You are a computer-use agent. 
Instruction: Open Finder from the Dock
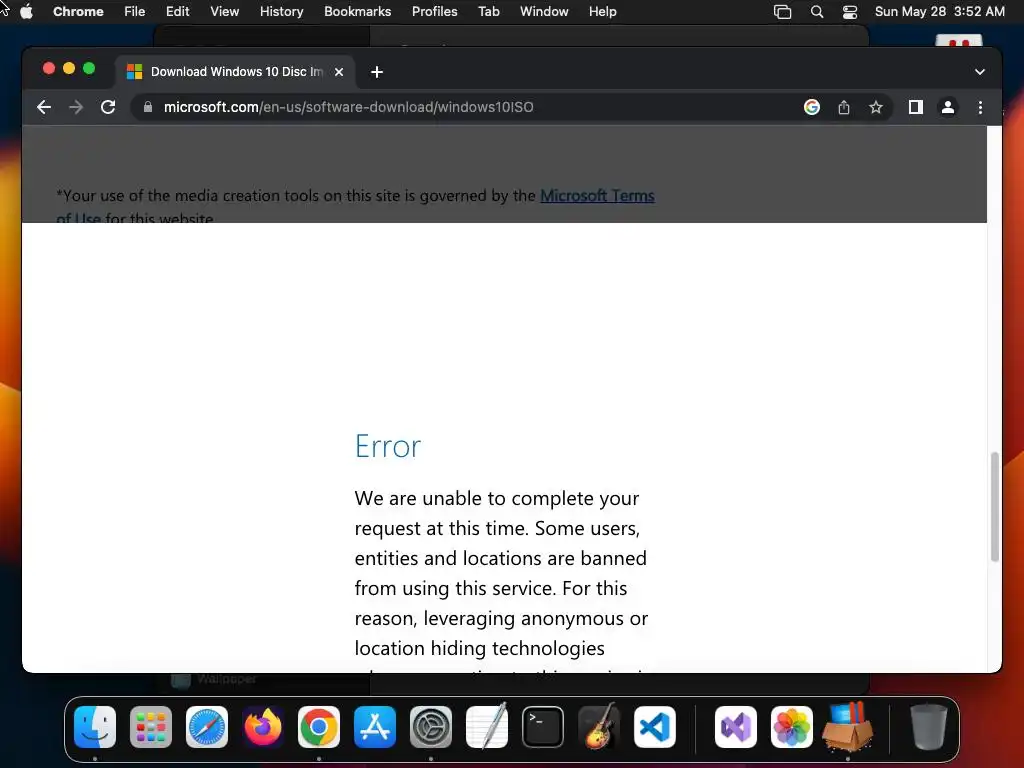(x=95, y=727)
